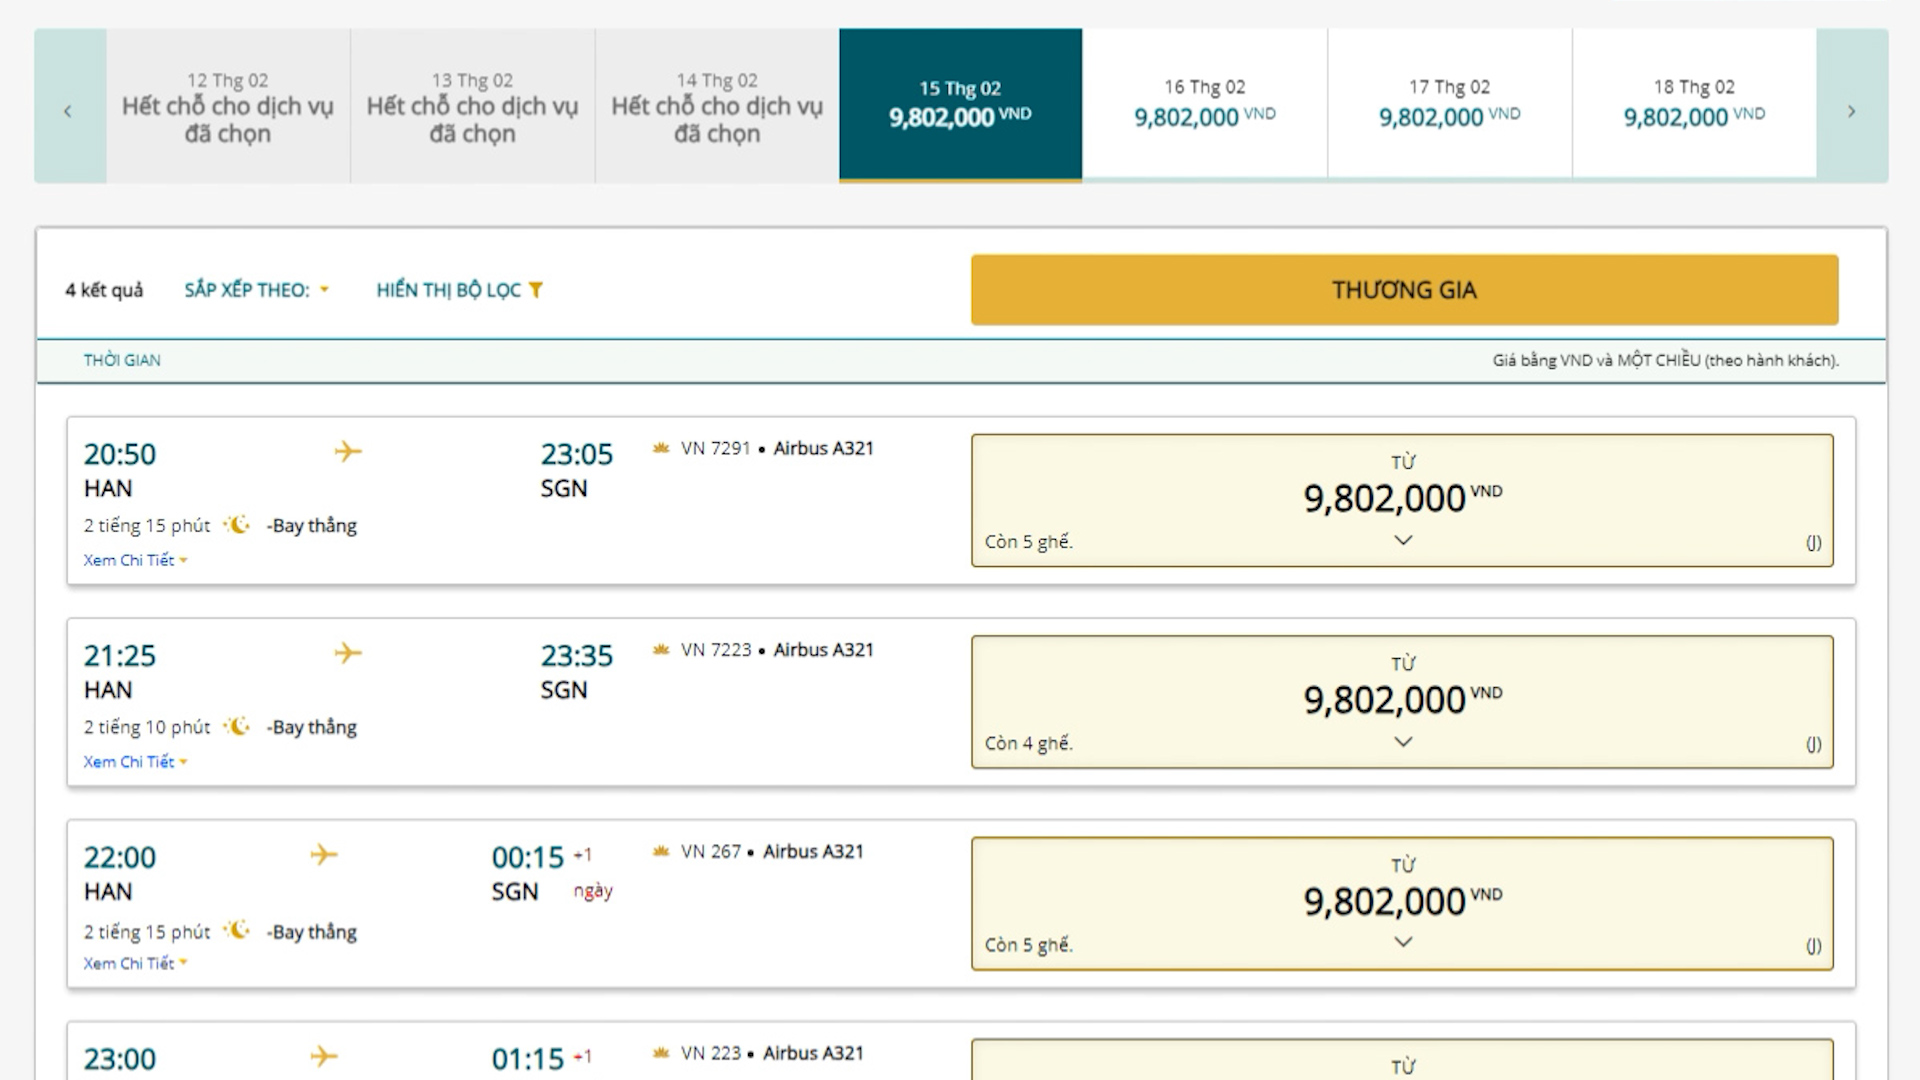
Task: Click Còn 5 ghế seat notice on VN 7291
Action: [1029, 542]
